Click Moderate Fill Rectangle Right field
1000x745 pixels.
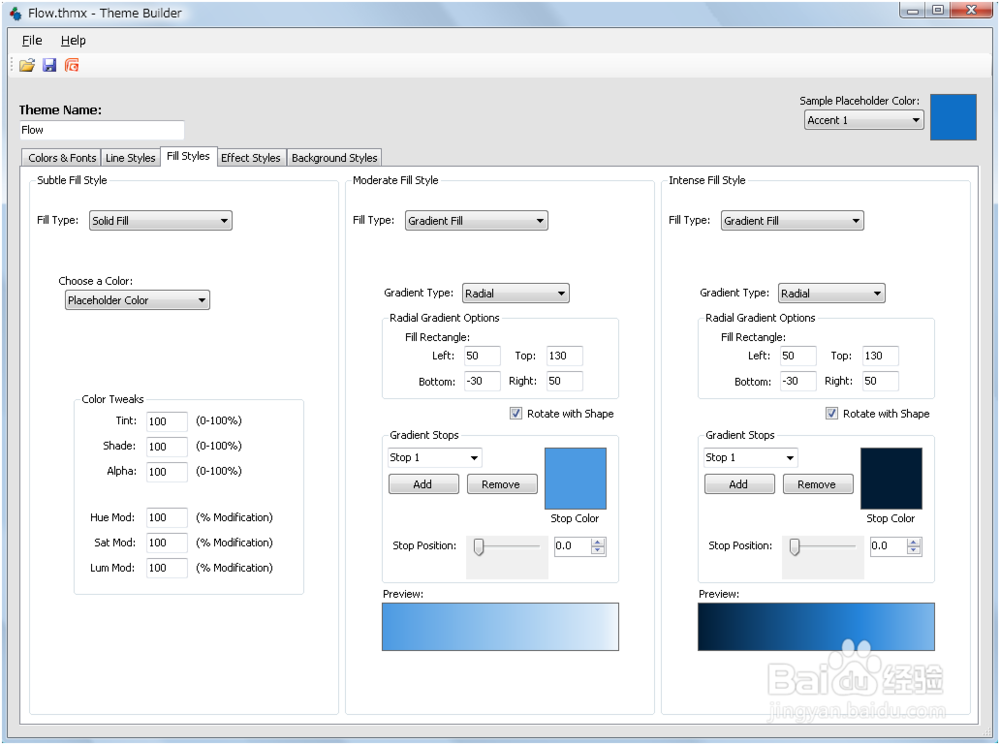point(564,381)
